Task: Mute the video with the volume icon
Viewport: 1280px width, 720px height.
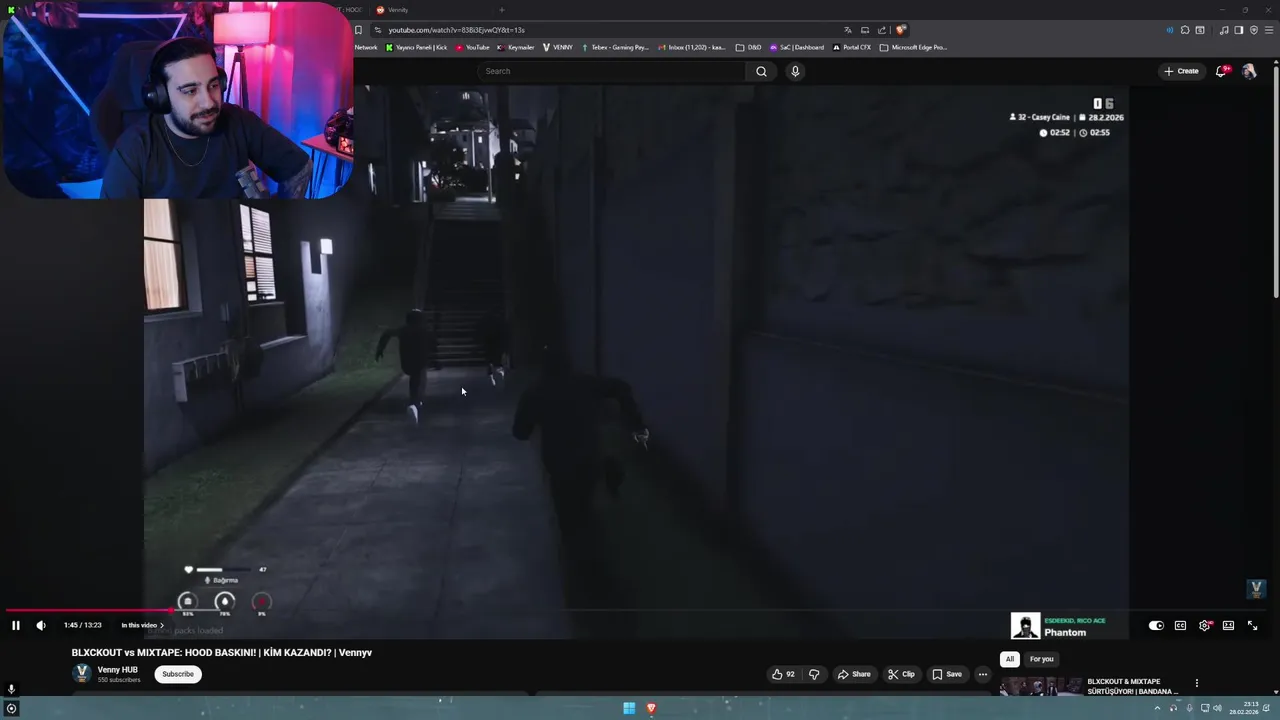Action: coord(41,625)
